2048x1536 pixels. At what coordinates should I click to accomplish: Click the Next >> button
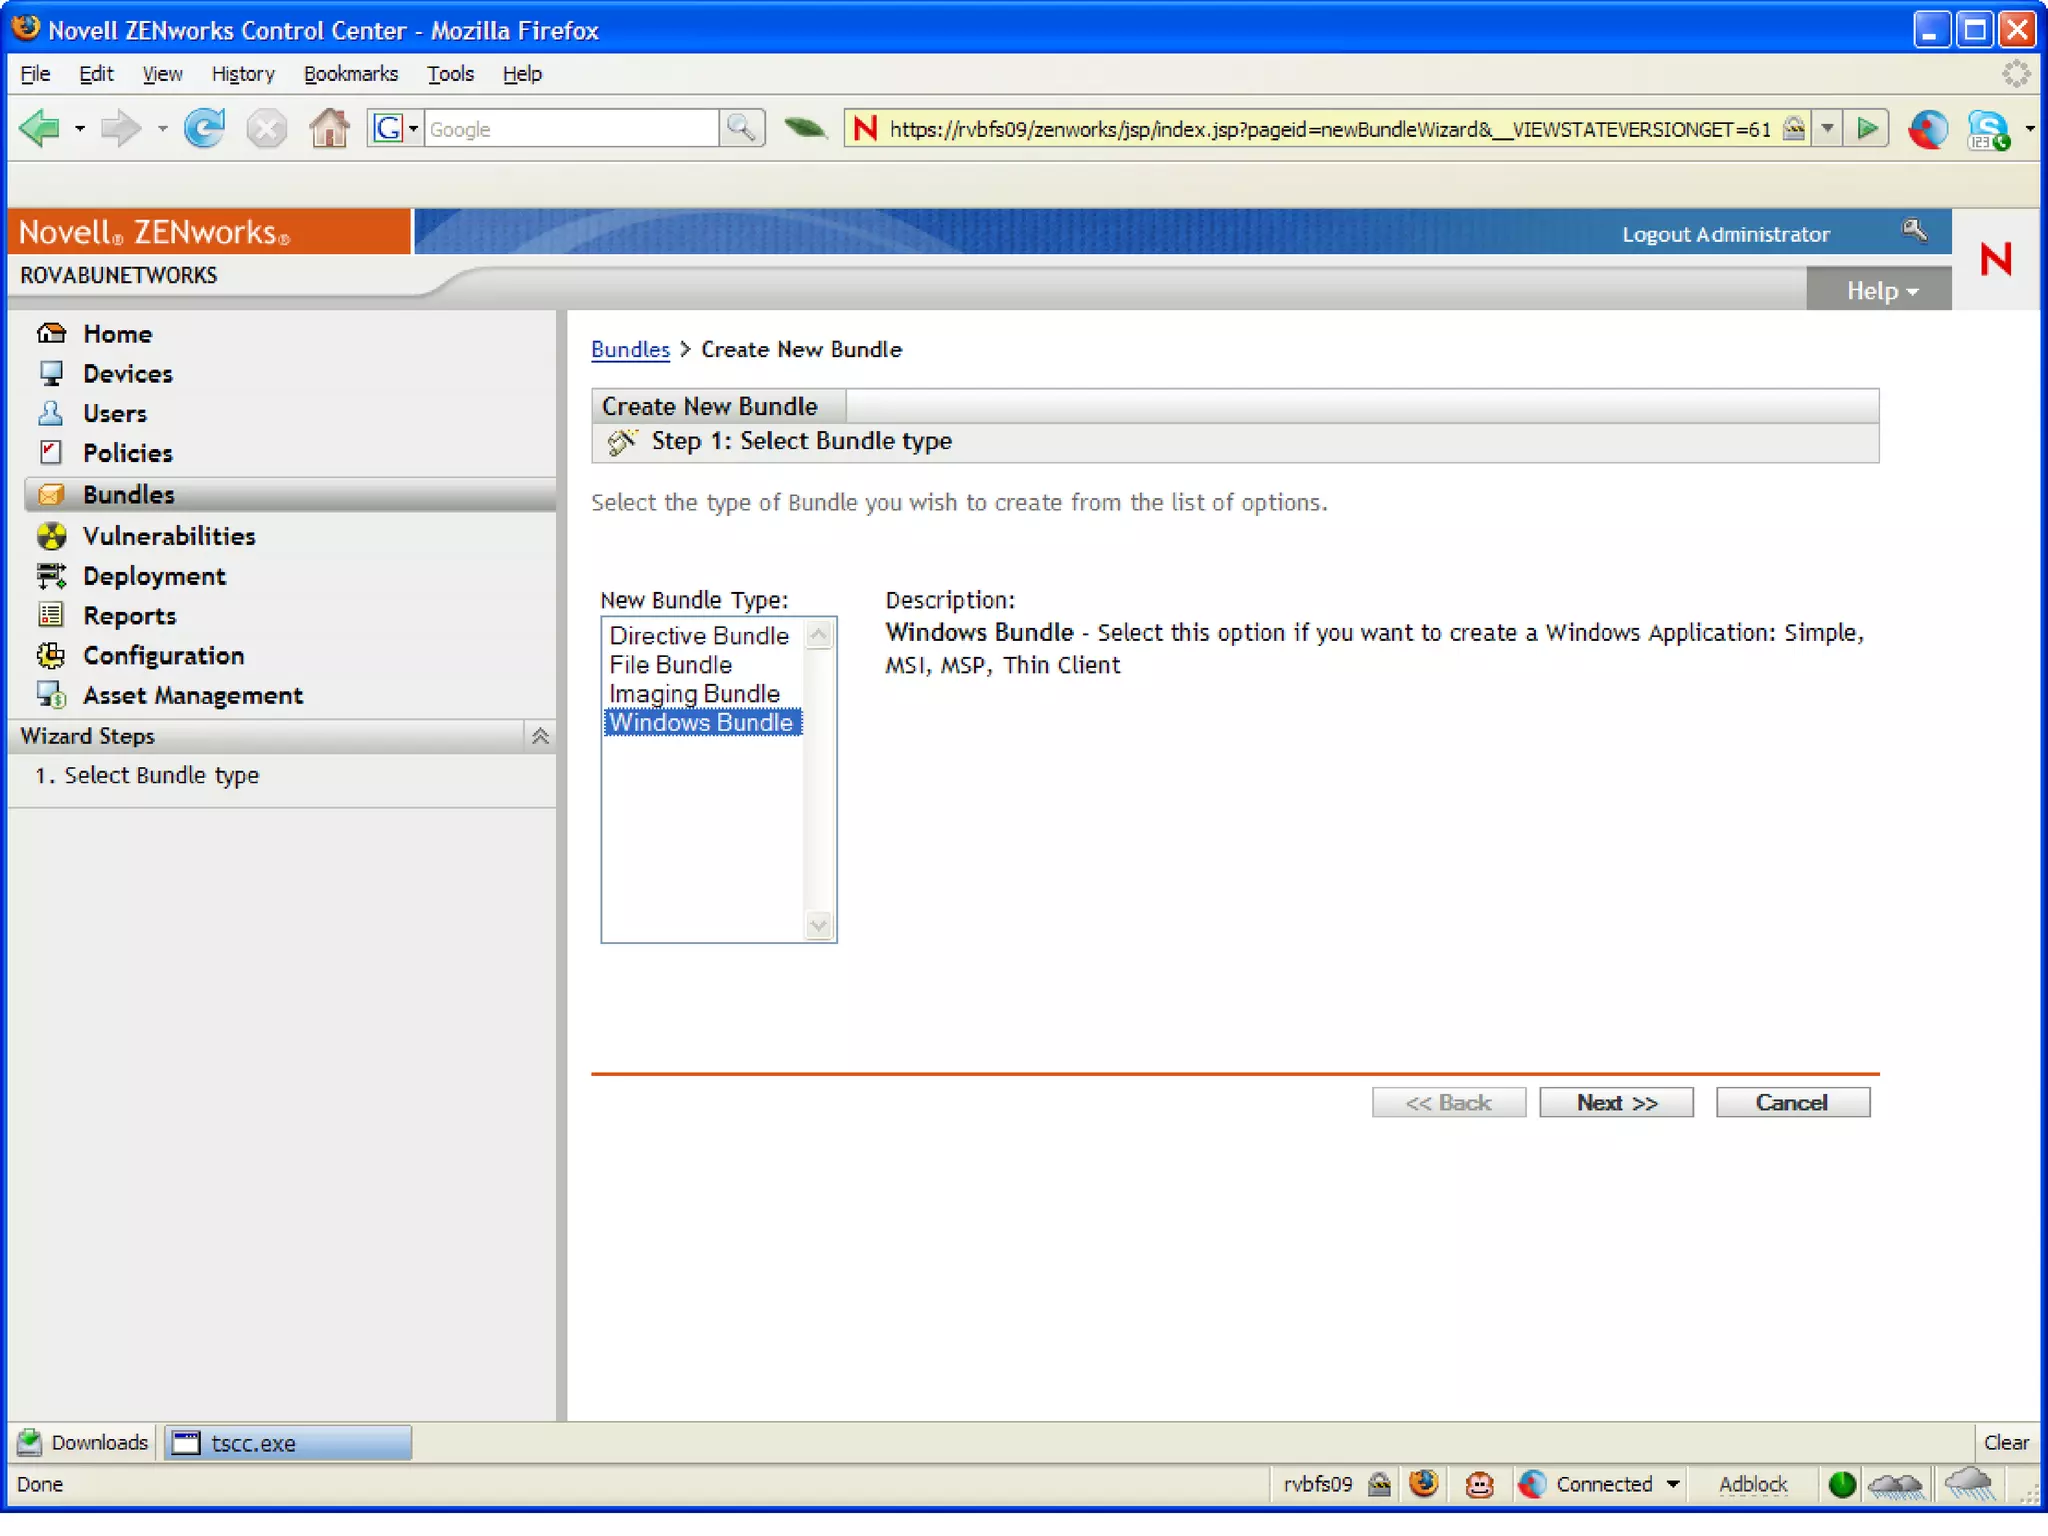pos(1616,1102)
